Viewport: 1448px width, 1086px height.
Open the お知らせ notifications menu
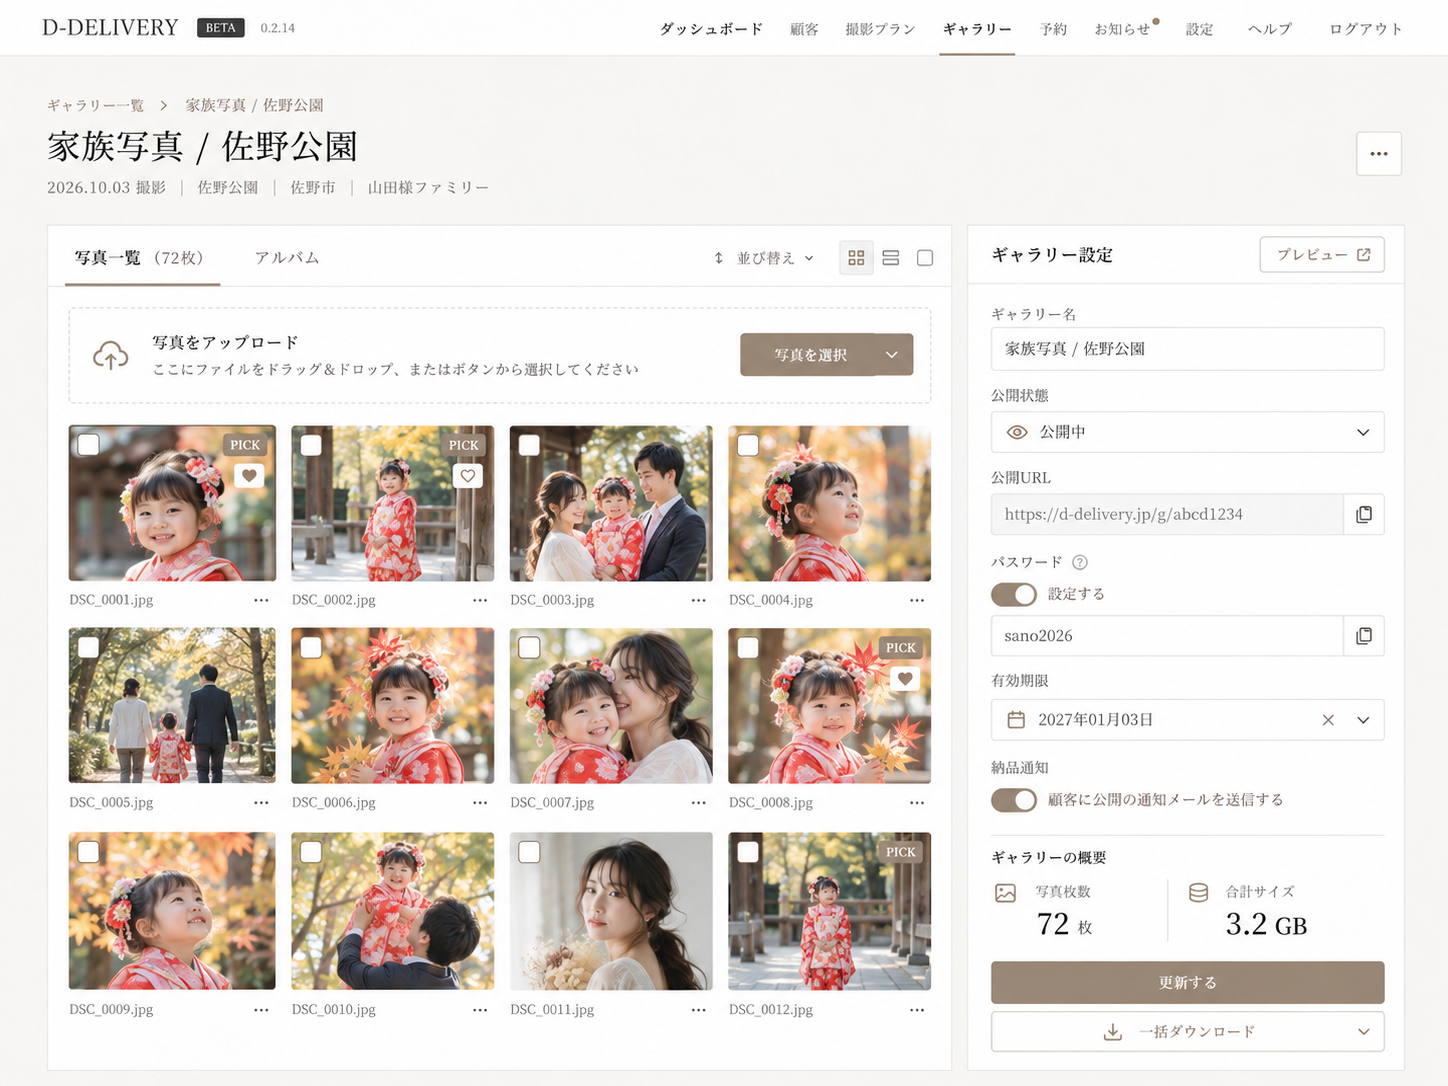1124,29
